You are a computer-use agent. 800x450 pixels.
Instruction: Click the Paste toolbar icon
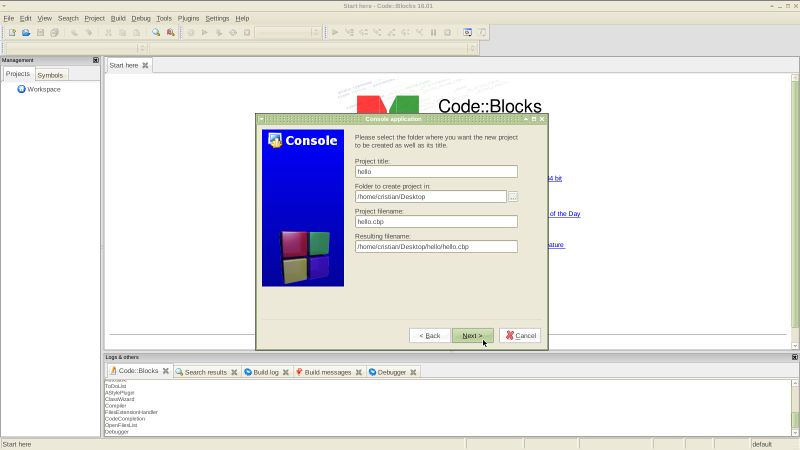click(x=137, y=32)
